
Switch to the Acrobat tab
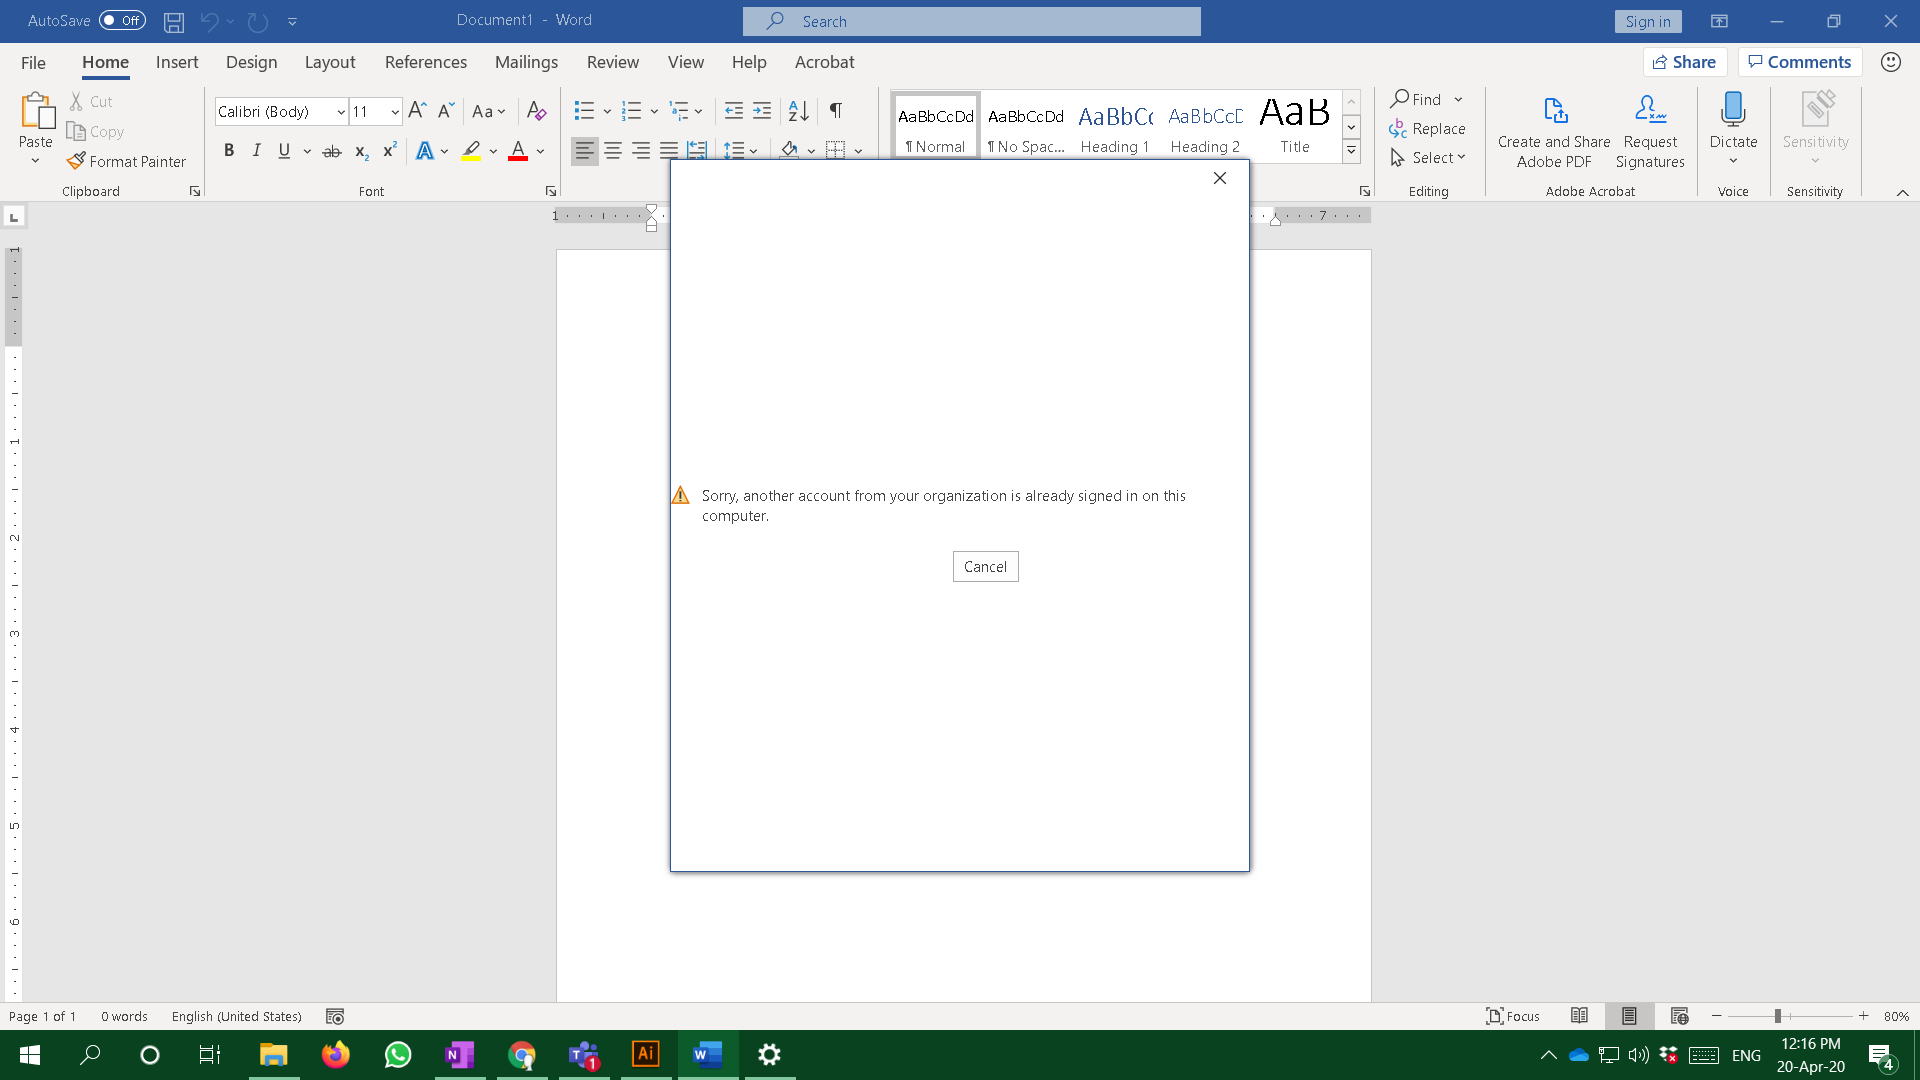pos(824,62)
